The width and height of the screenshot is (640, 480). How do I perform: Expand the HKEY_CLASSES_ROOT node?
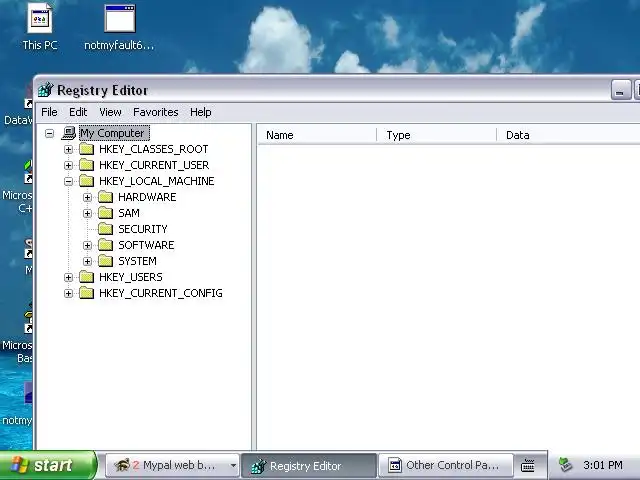(69, 149)
